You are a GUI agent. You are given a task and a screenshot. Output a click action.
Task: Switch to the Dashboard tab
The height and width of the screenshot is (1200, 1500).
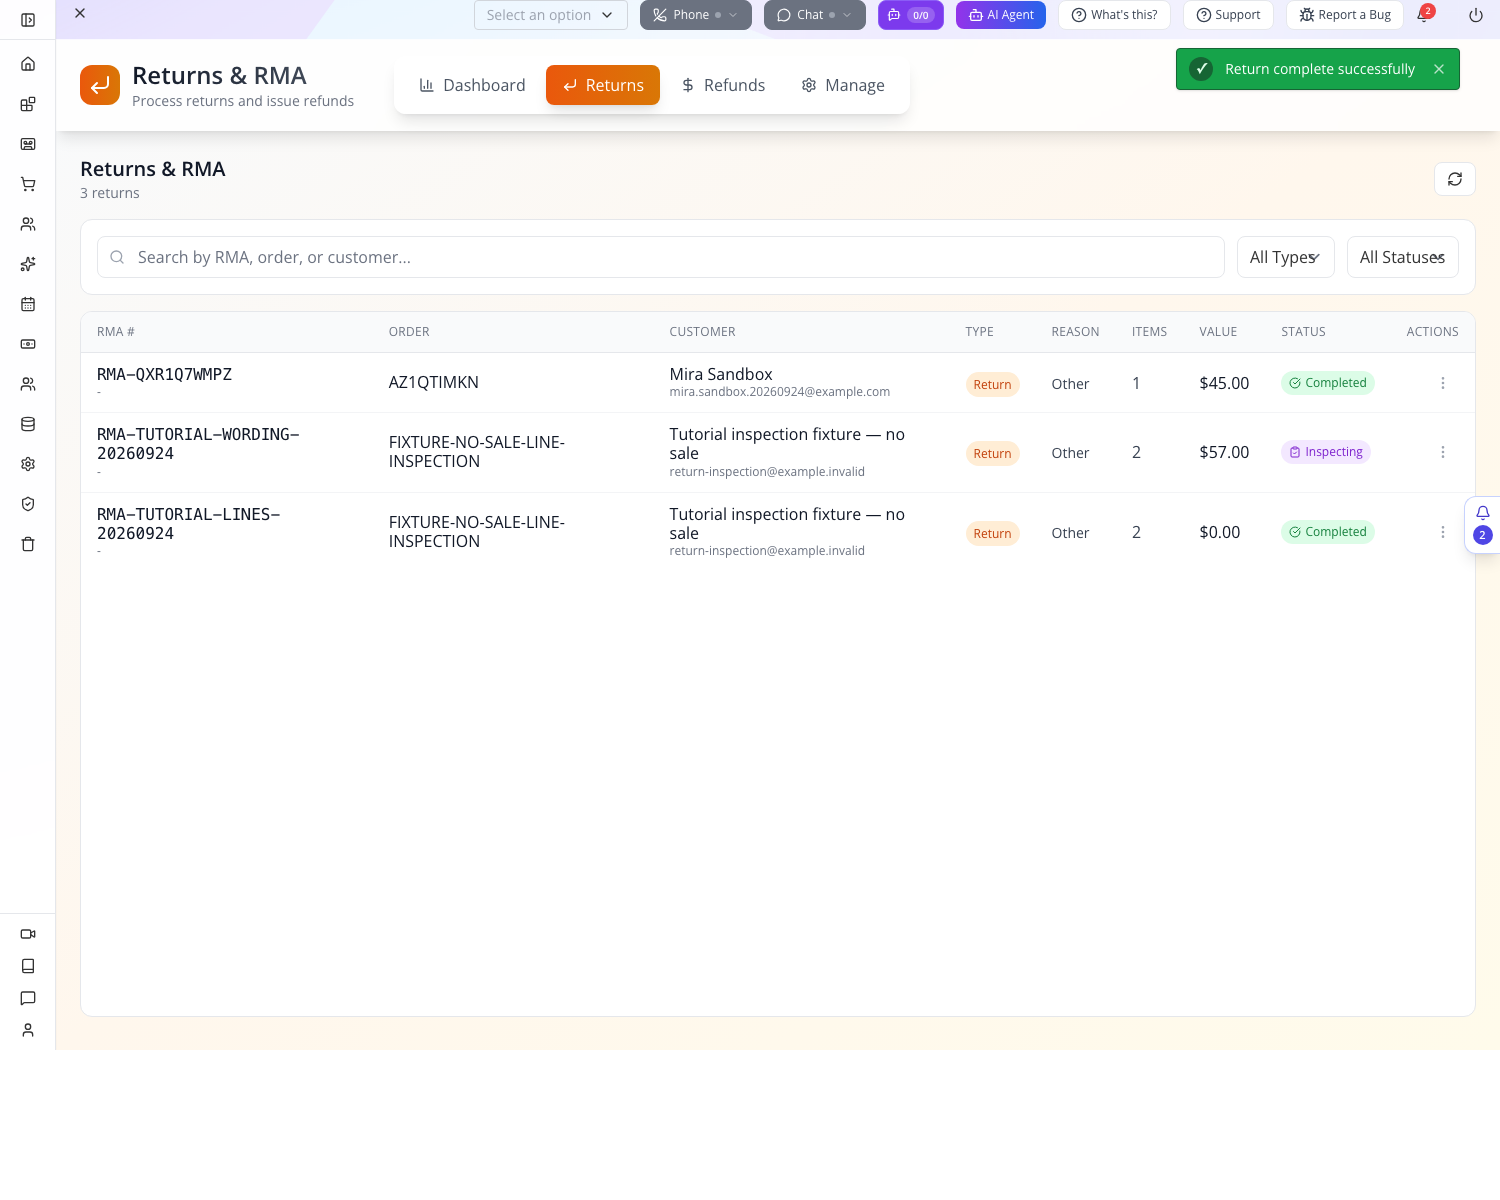472,85
